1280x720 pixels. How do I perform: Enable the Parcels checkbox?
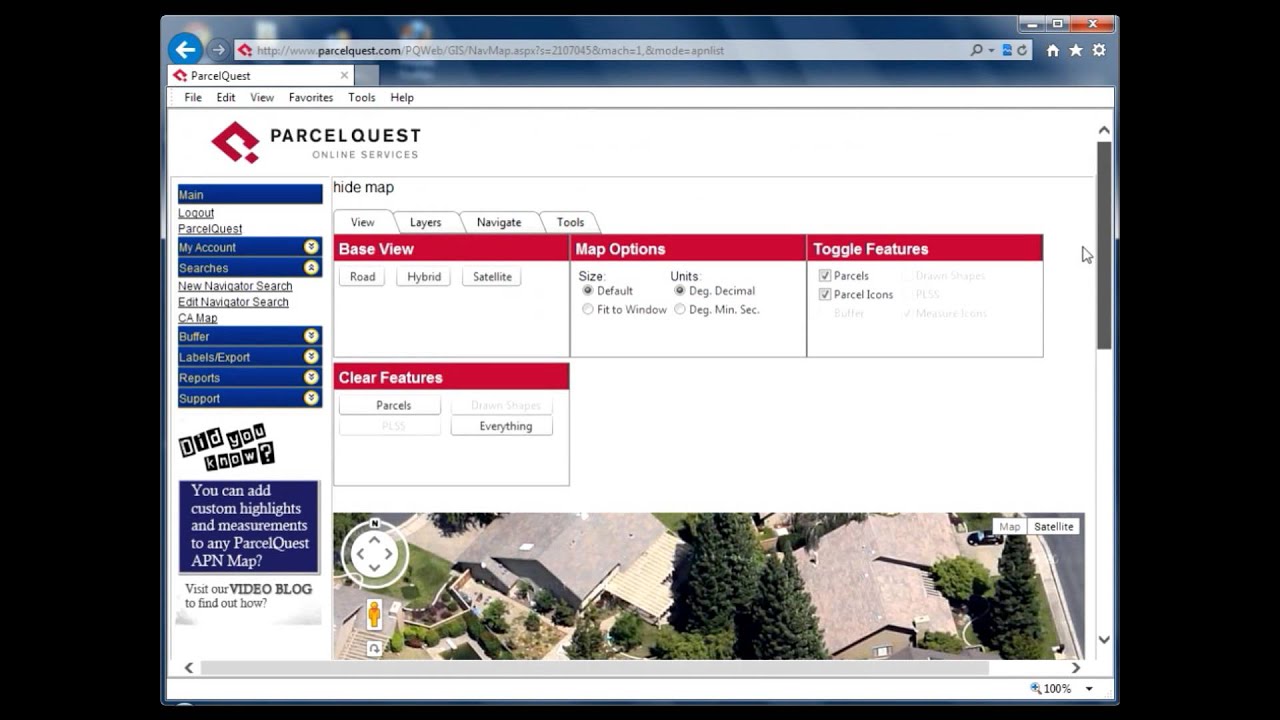(x=825, y=276)
